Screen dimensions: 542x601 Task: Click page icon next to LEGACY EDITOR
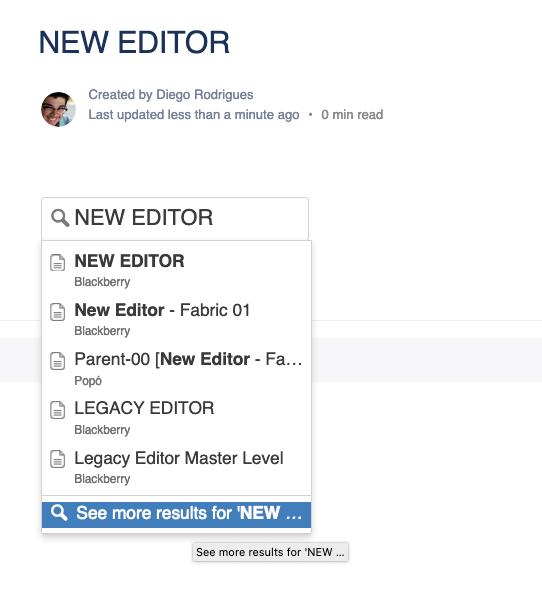point(57,410)
